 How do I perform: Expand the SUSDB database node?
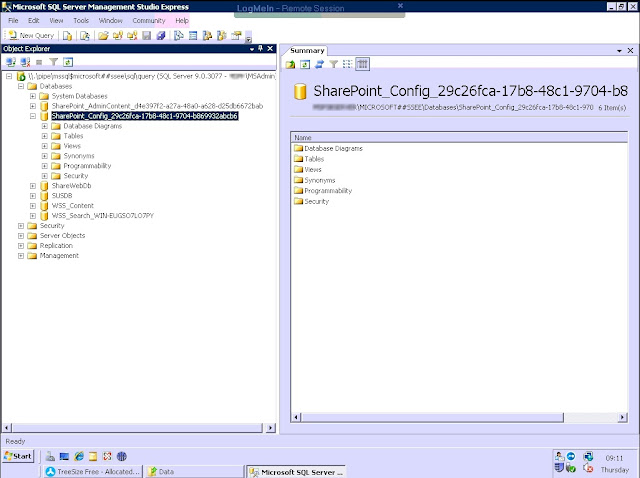[x=33, y=196]
